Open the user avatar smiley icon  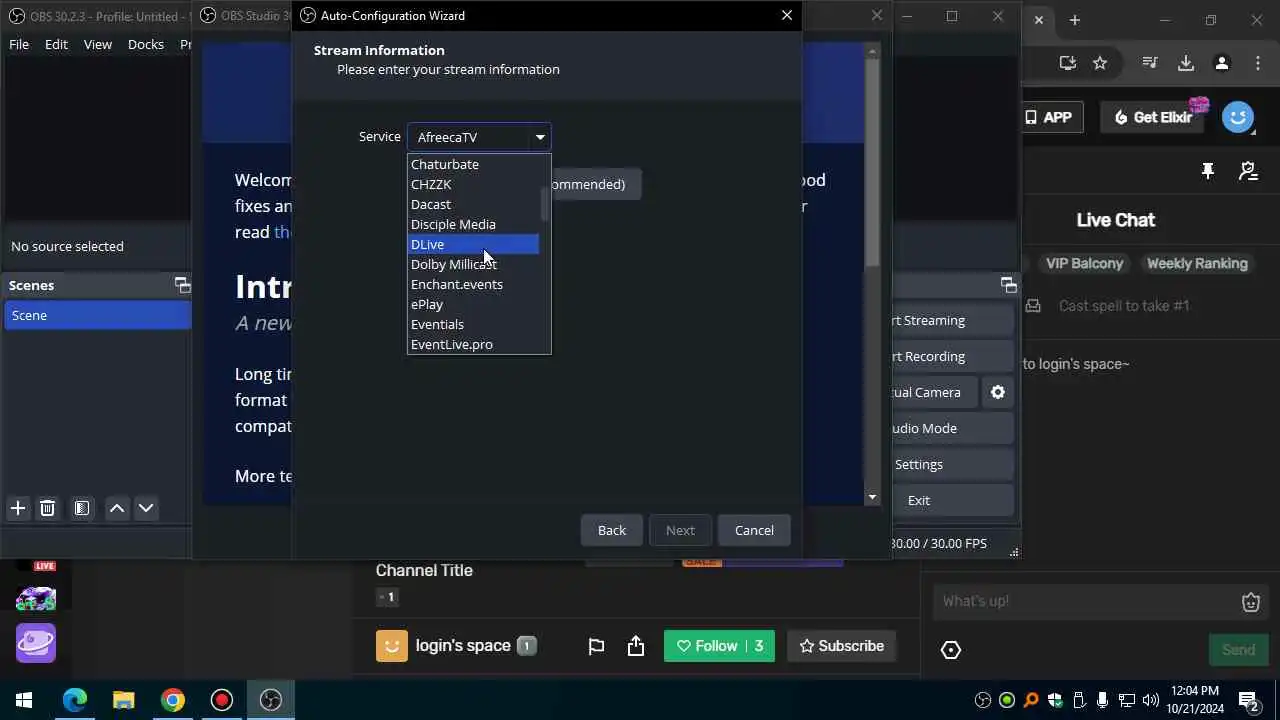coord(1238,117)
